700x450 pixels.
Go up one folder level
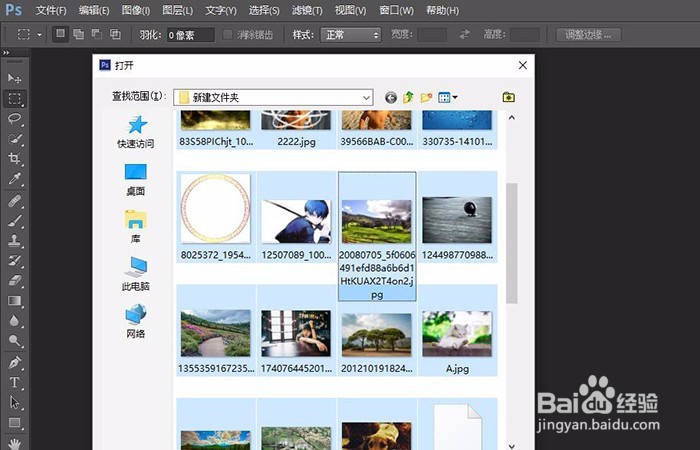[408, 97]
